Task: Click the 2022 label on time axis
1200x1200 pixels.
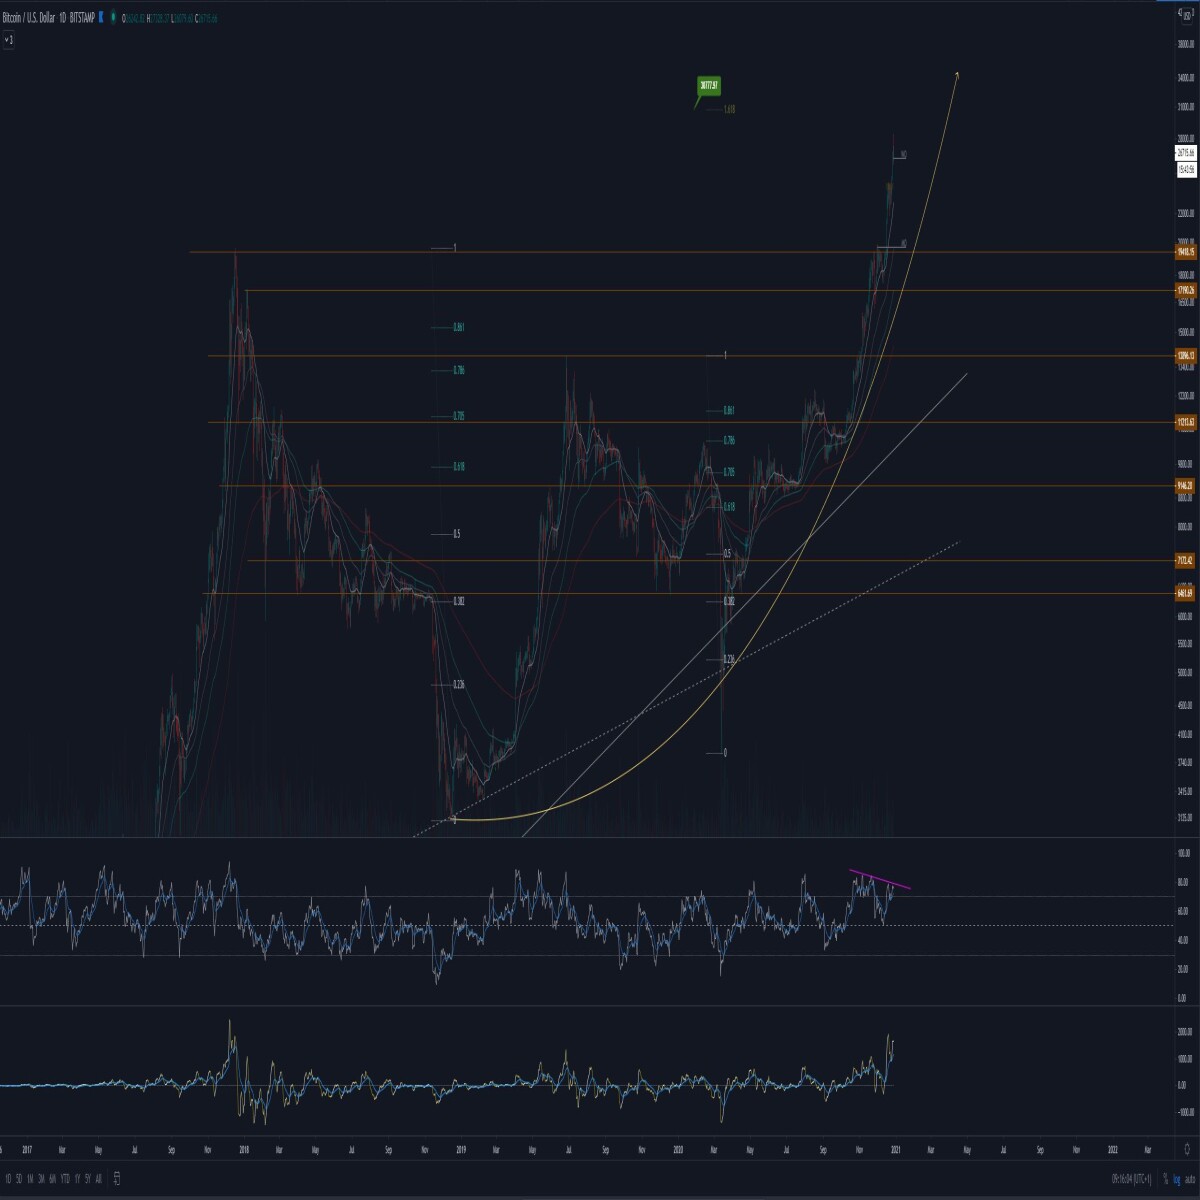Action: [1113, 1150]
